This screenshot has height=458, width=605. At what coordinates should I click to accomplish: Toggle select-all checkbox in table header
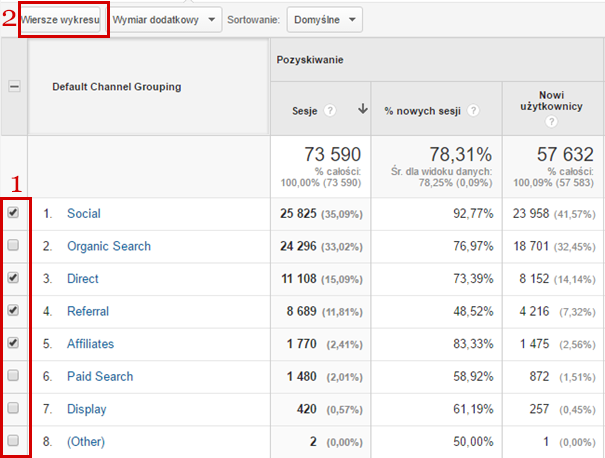click(x=14, y=86)
